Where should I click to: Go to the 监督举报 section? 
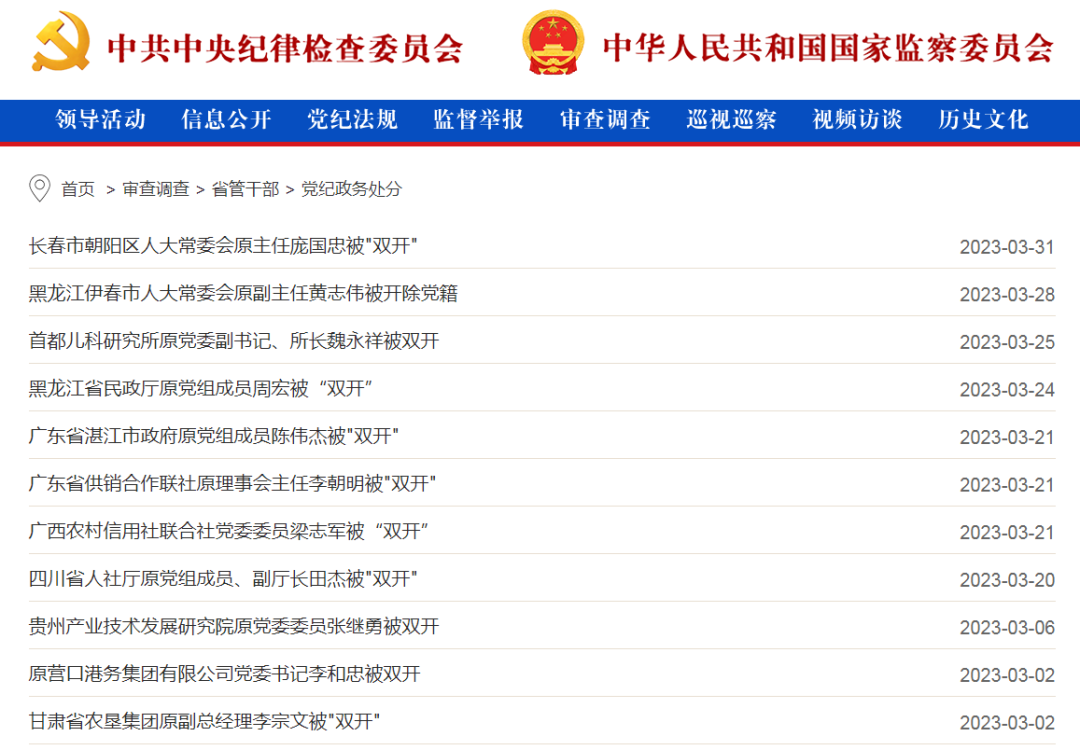478,120
